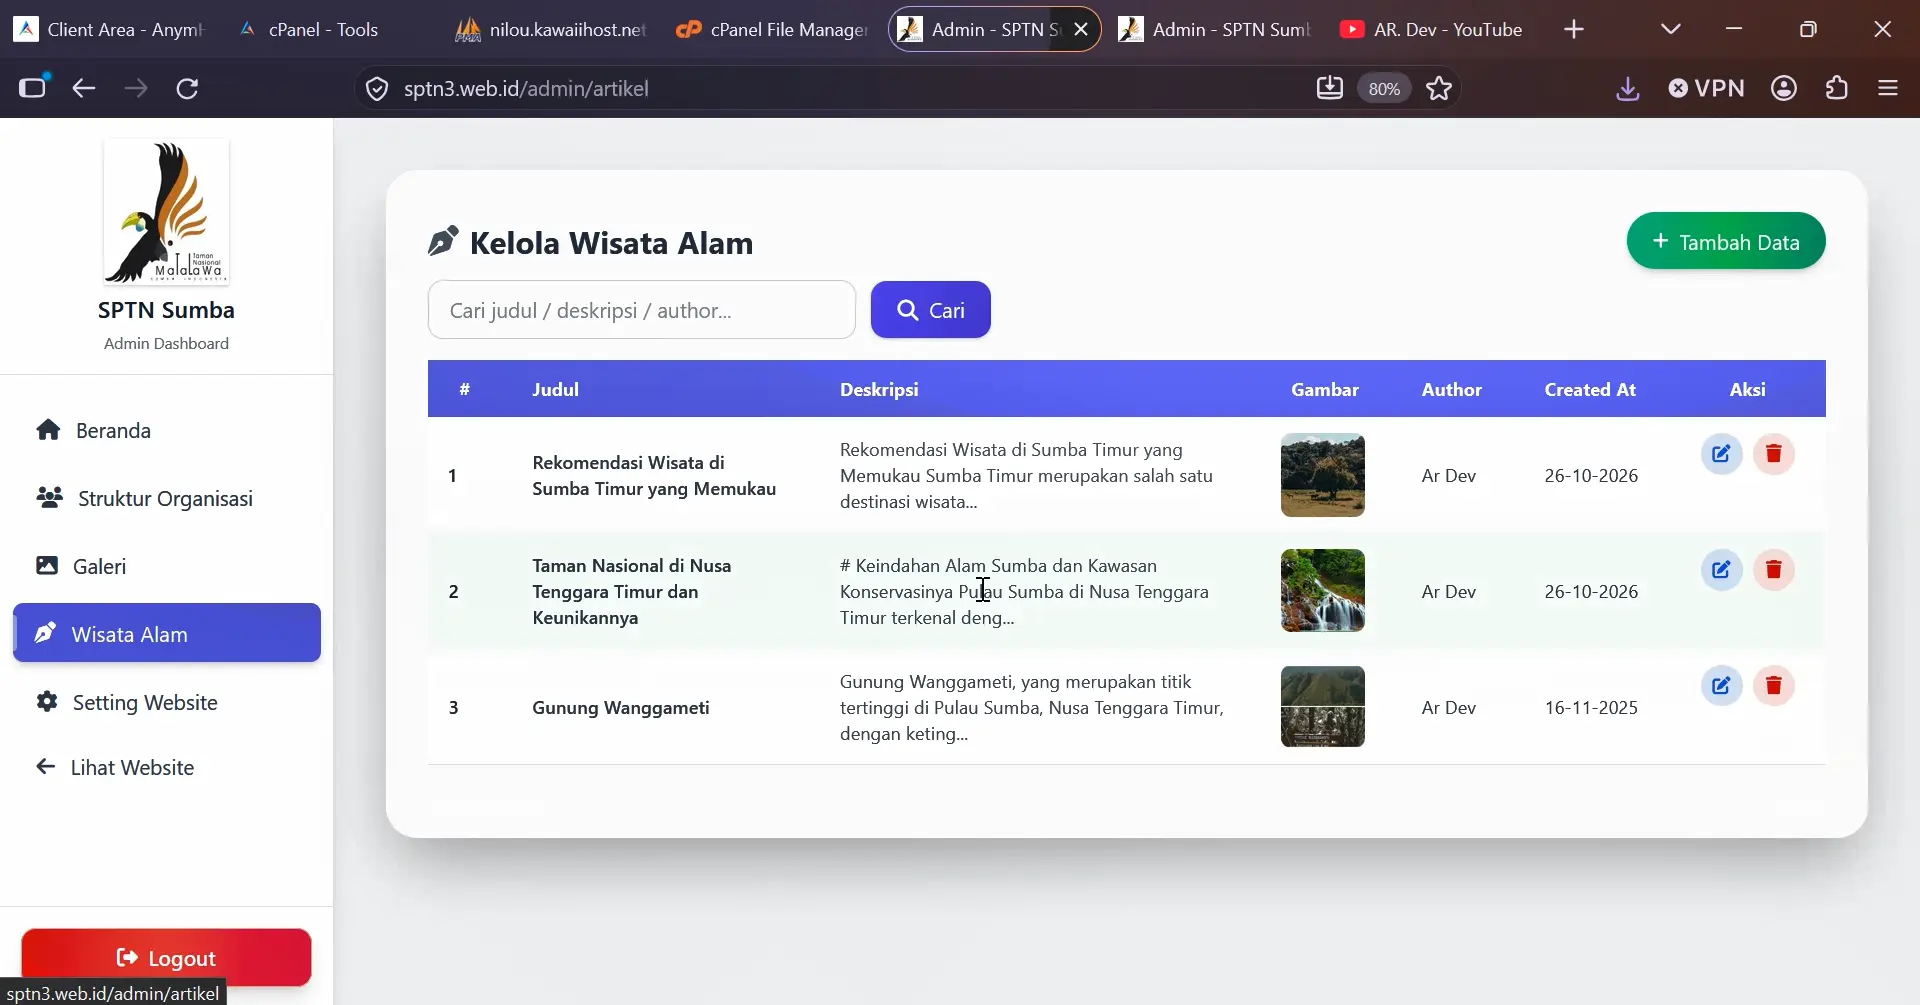
Task: Edit the Taman Nasional di Nusa Tenggara row
Action: click(x=1721, y=570)
